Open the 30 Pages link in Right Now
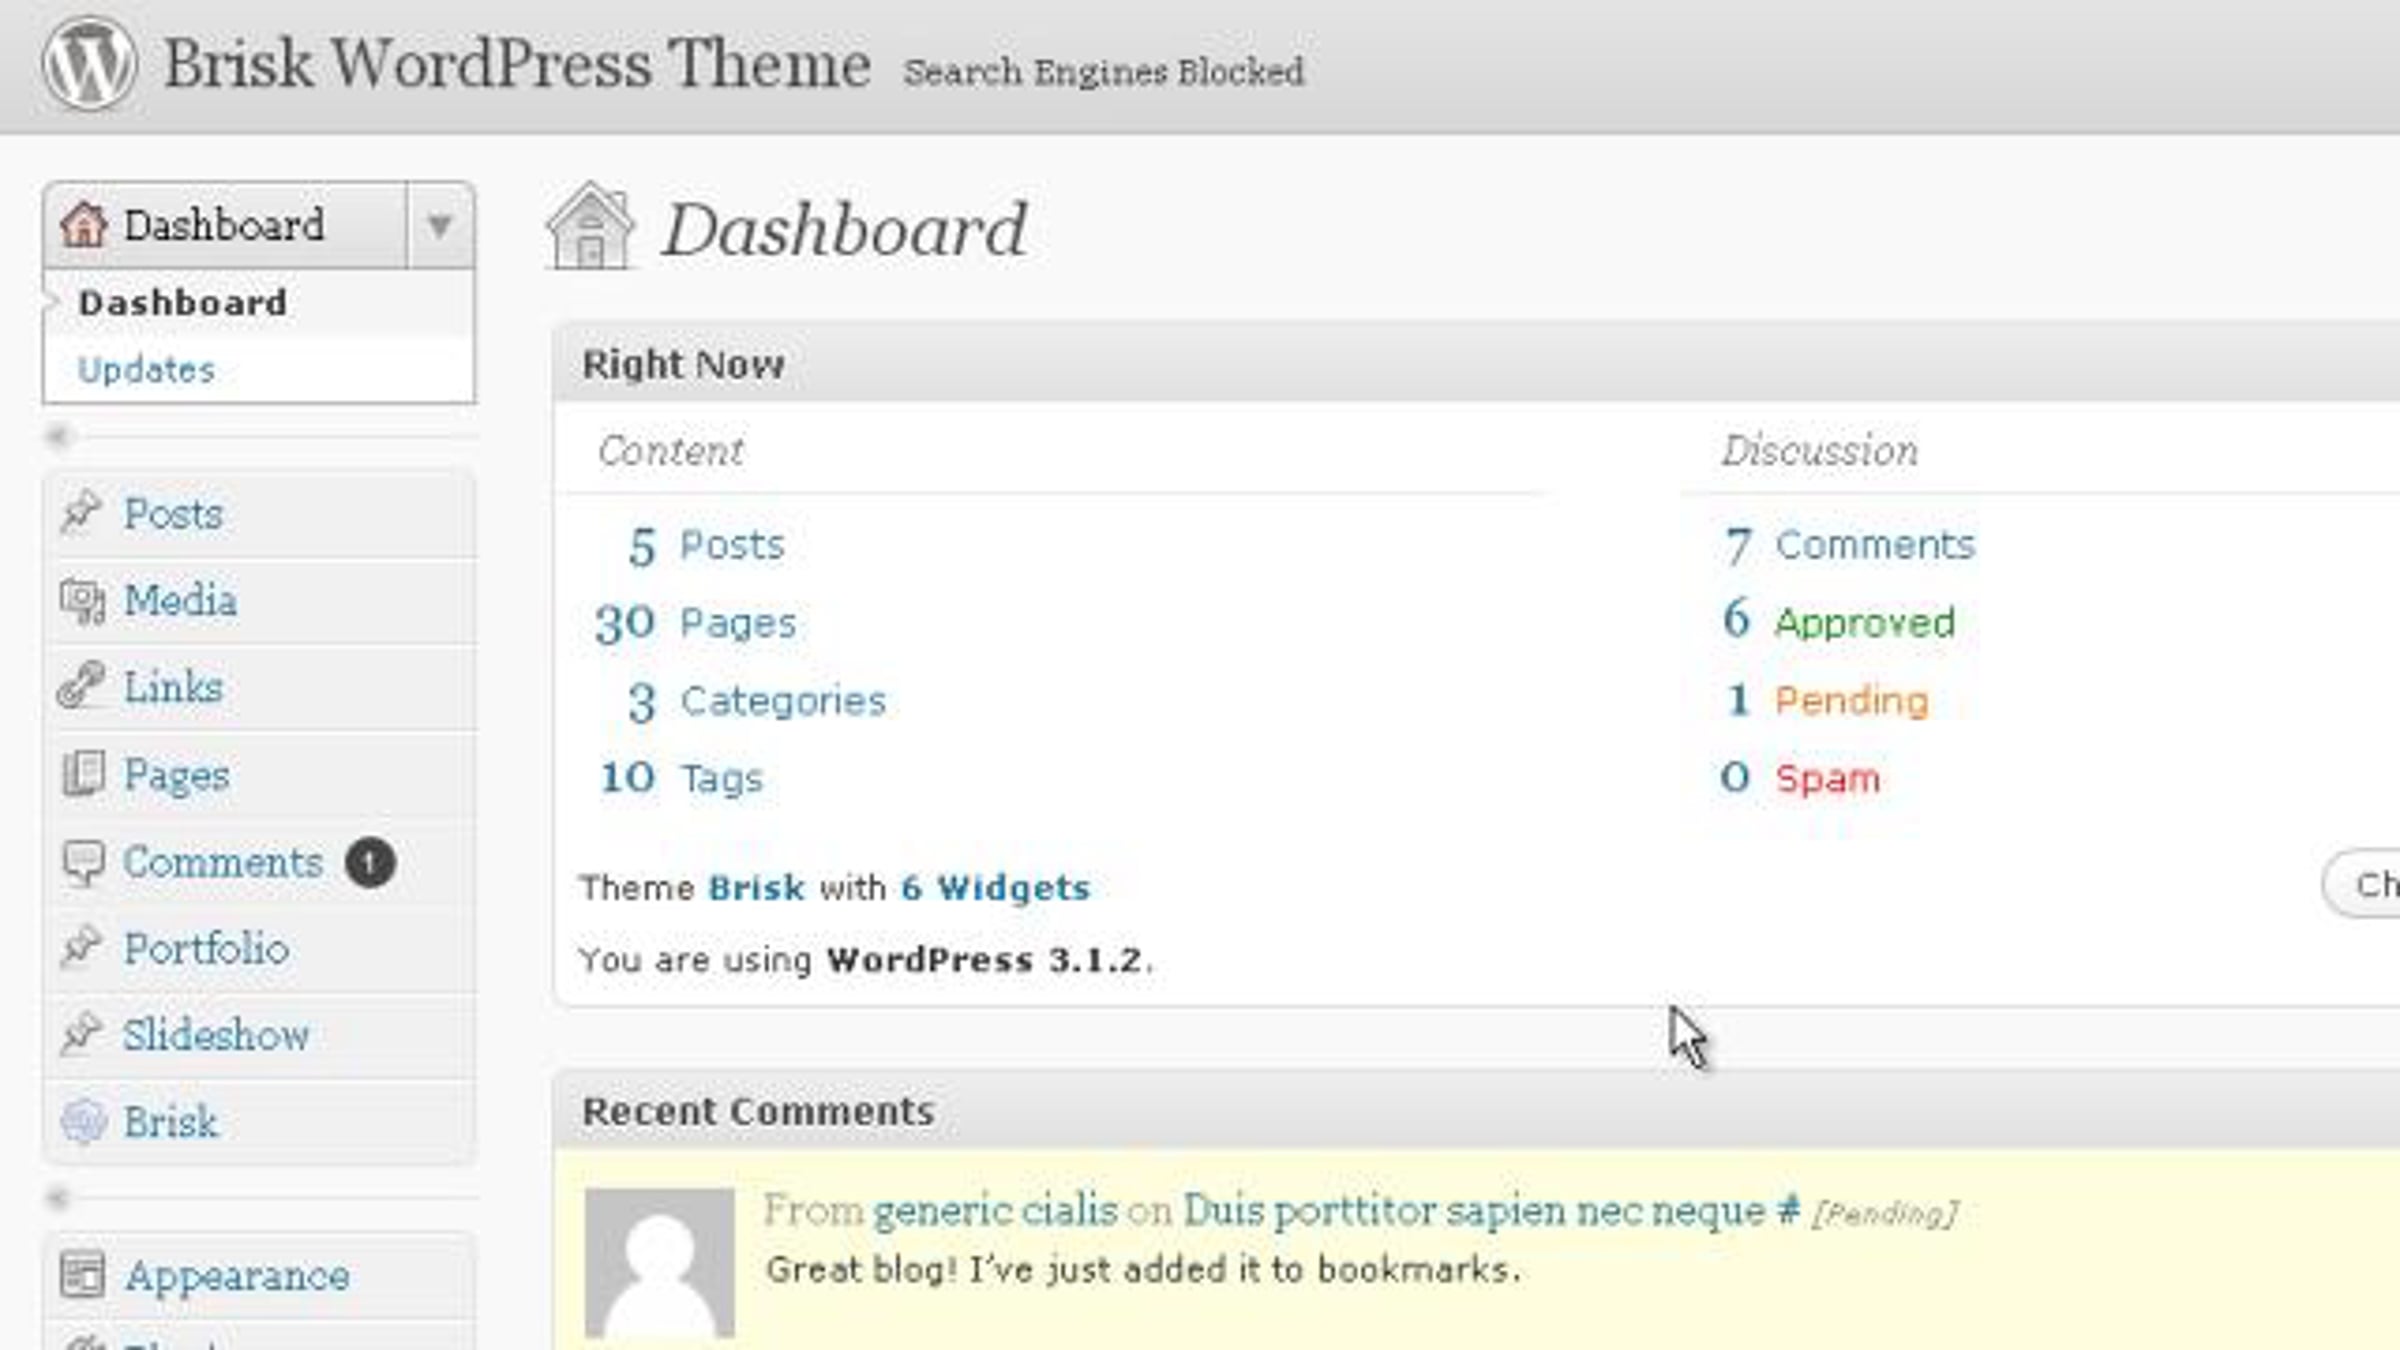 (x=695, y=623)
